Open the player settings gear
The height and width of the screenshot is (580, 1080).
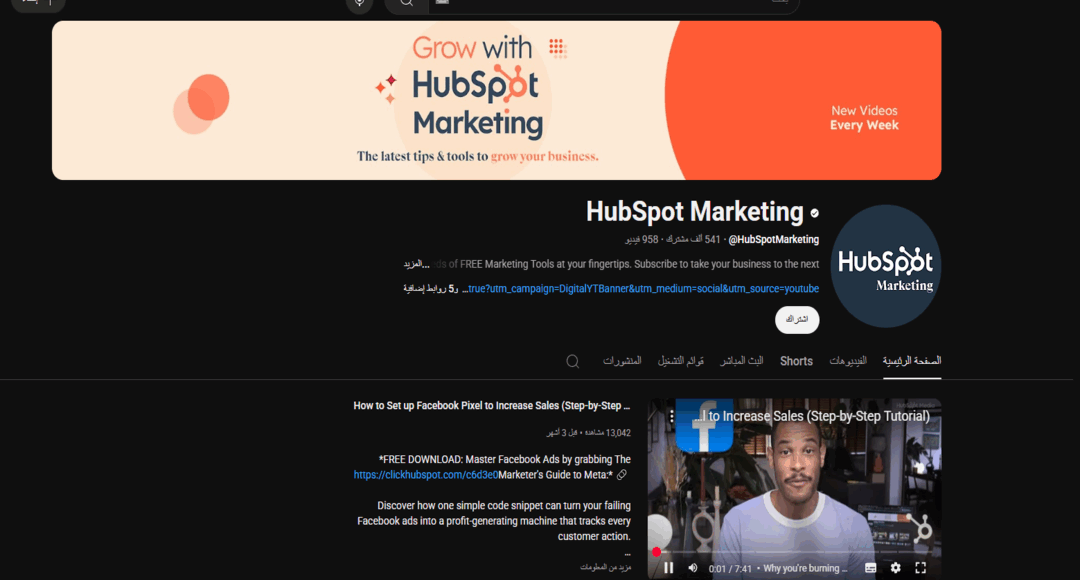pyautogui.click(x=894, y=567)
